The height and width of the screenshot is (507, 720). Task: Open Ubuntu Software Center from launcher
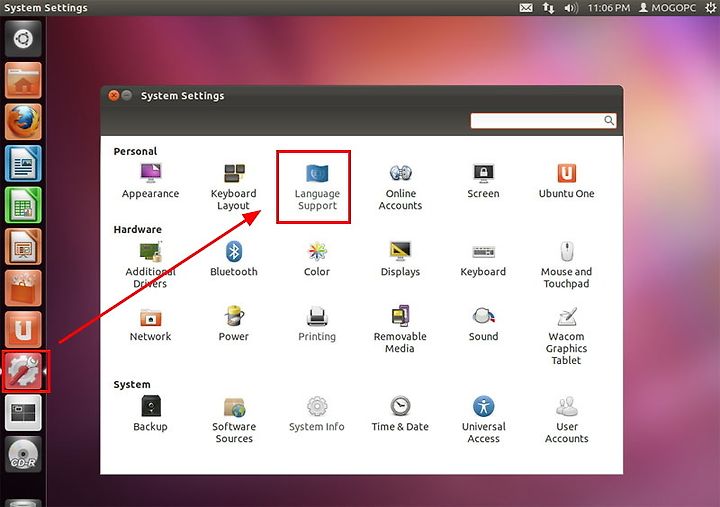[23, 288]
